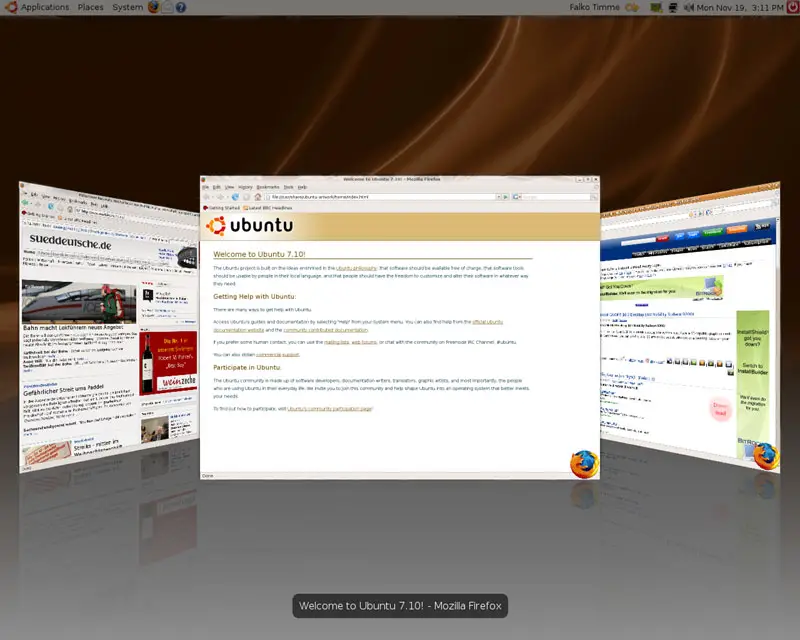Screen dimensions: 800x640
Task: Click the pink Download badge in the right window
Action: coord(720,409)
